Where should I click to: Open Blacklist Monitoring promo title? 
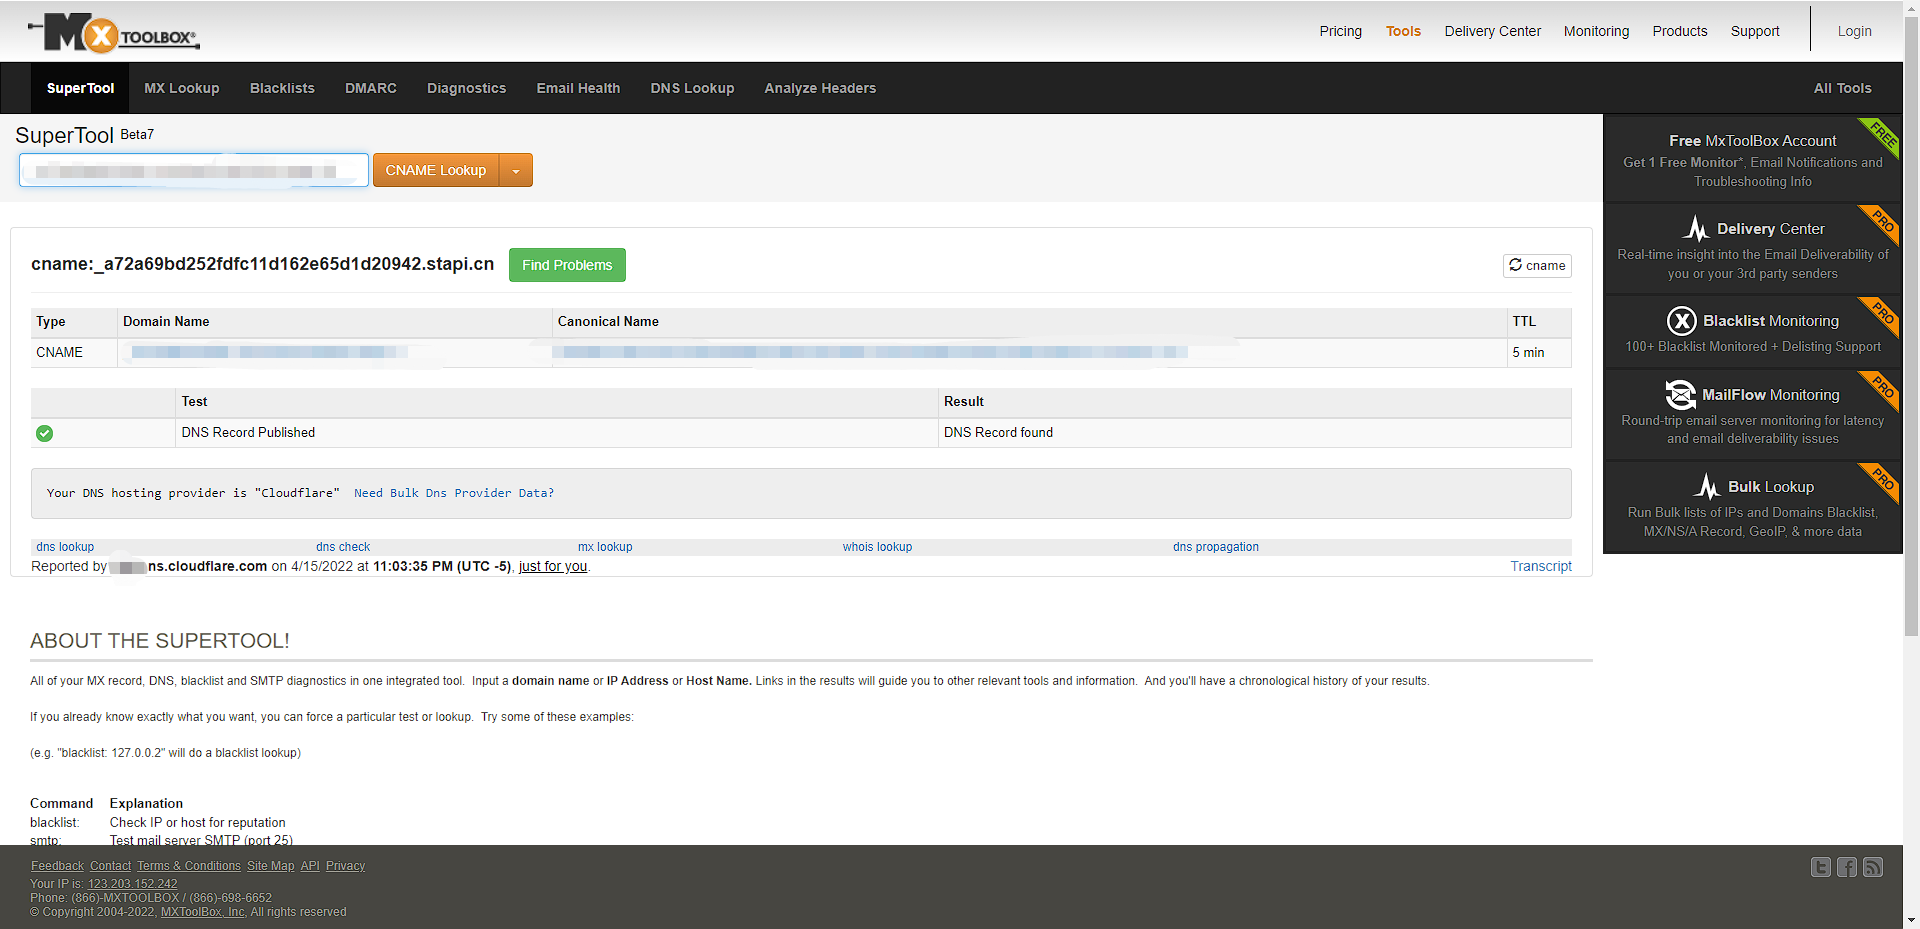tap(1771, 321)
